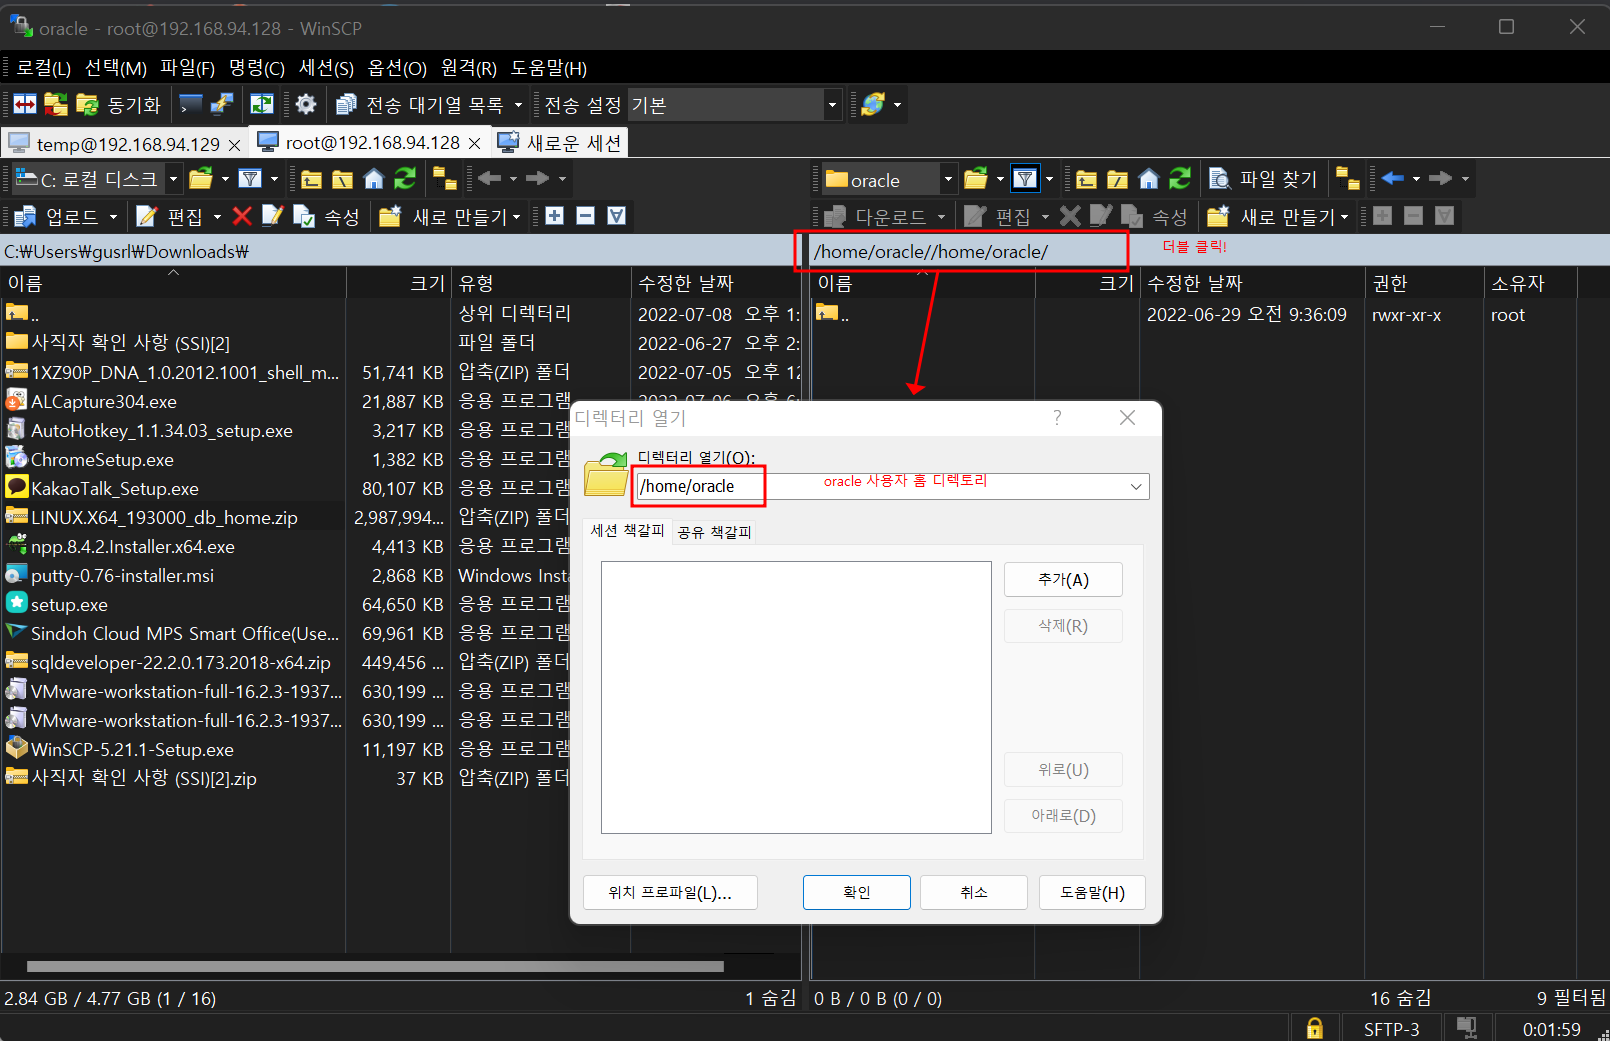
Task: Go to local home directory icon
Action: (x=374, y=179)
